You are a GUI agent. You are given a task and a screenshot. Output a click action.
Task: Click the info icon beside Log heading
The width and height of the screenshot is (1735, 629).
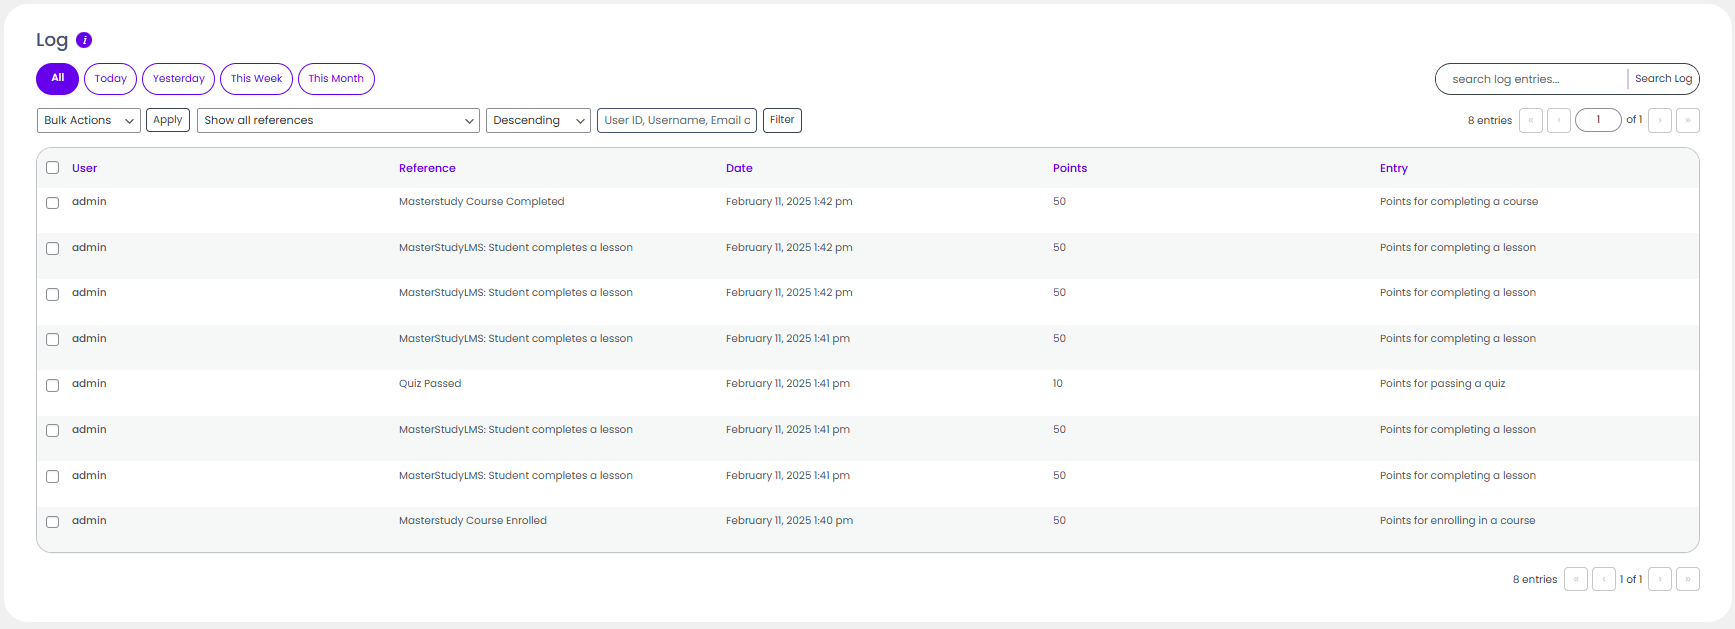[84, 40]
